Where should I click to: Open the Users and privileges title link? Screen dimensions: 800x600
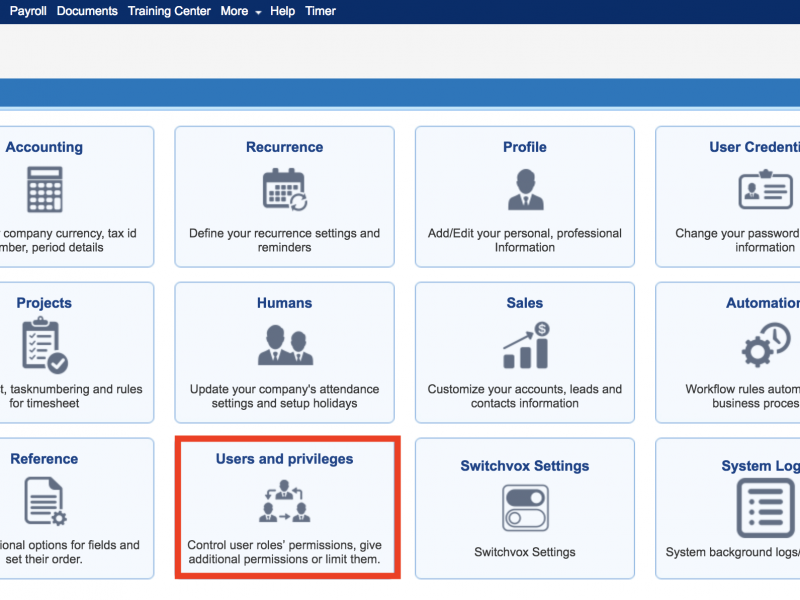point(285,459)
